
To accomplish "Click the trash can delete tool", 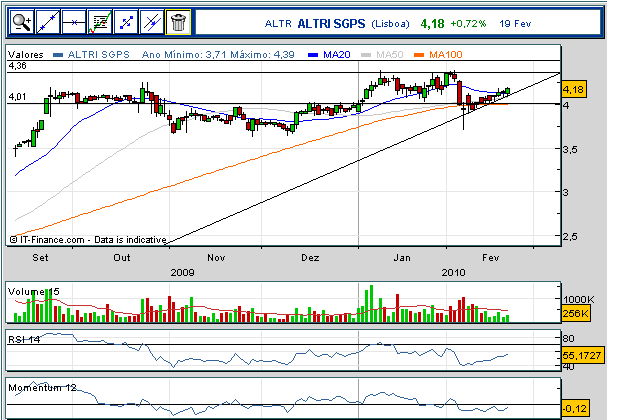I will click(178, 22).
